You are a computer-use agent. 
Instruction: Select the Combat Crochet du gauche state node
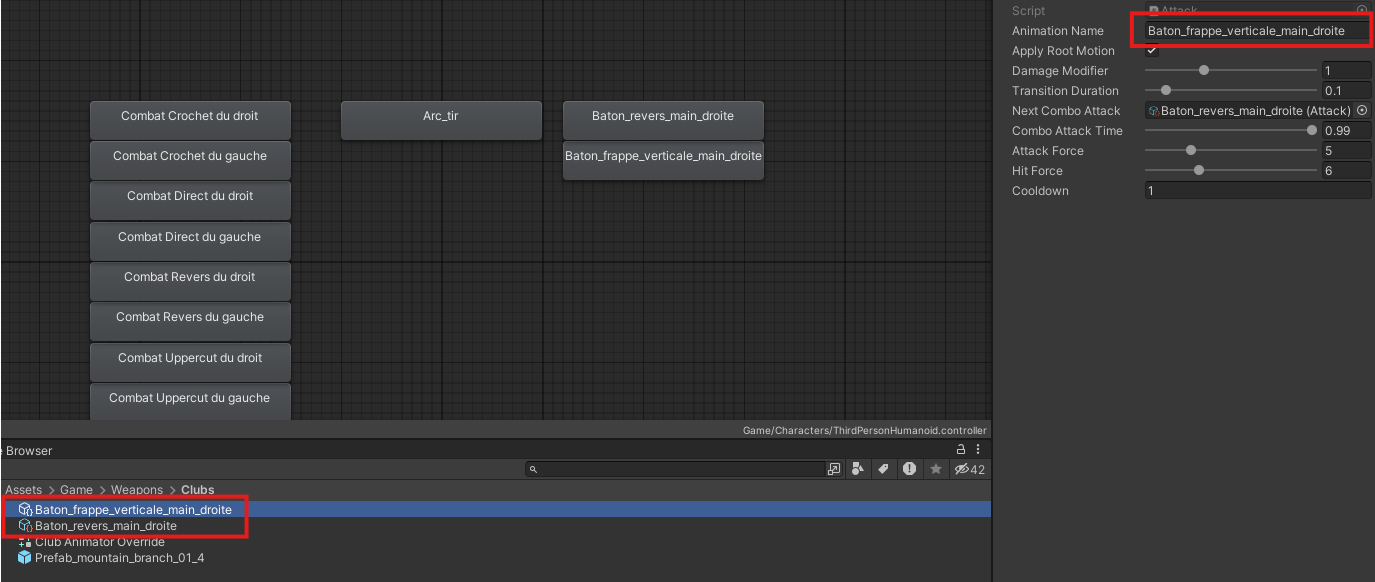coord(190,160)
